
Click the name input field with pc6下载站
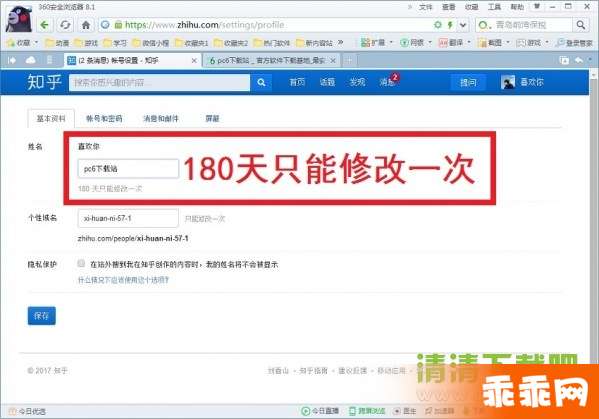[128, 168]
